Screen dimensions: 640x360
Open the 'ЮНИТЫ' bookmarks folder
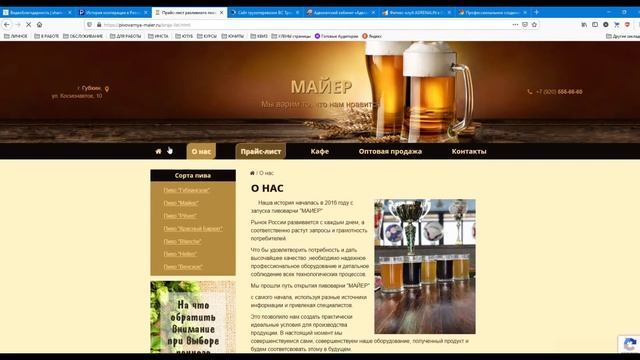click(x=233, y=36)
